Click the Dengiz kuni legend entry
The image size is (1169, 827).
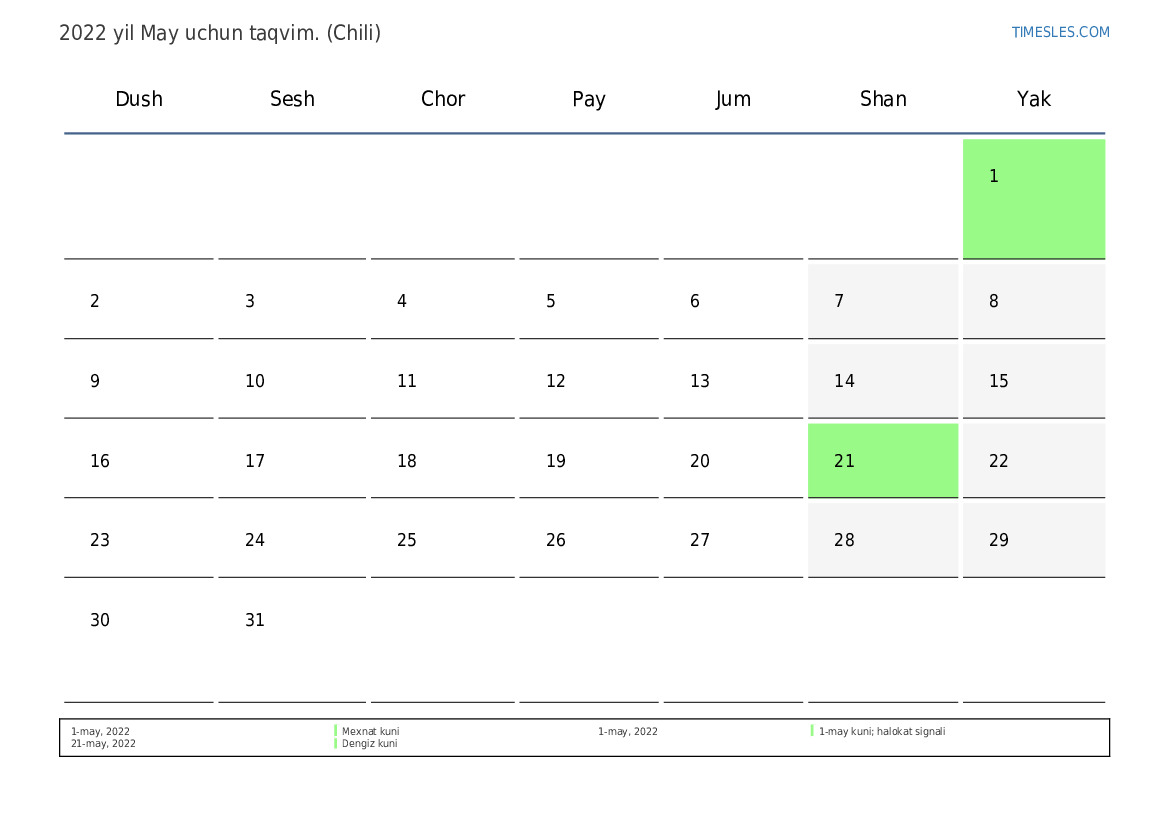click(369, 743)
